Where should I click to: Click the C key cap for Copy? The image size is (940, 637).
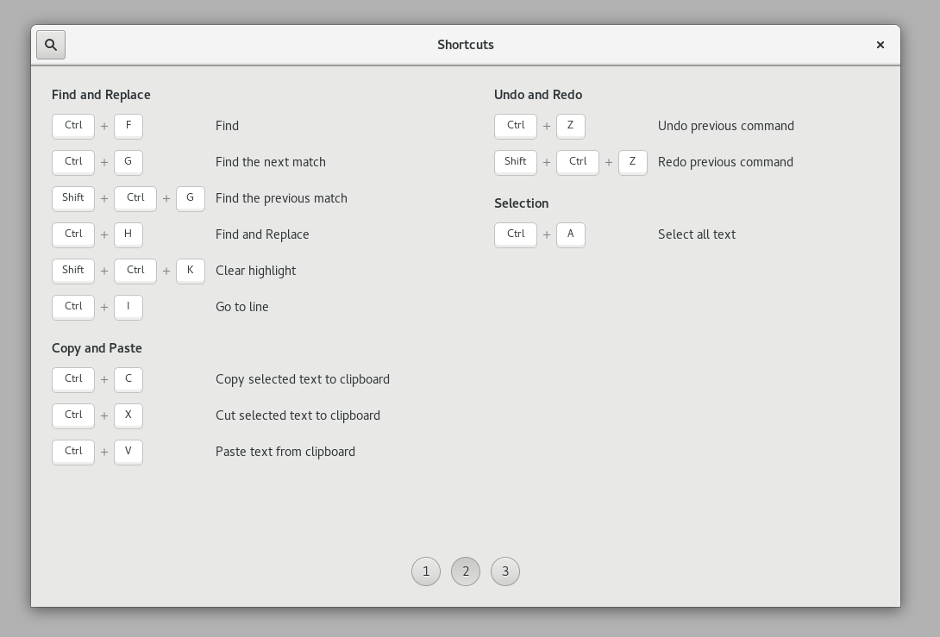128,380
